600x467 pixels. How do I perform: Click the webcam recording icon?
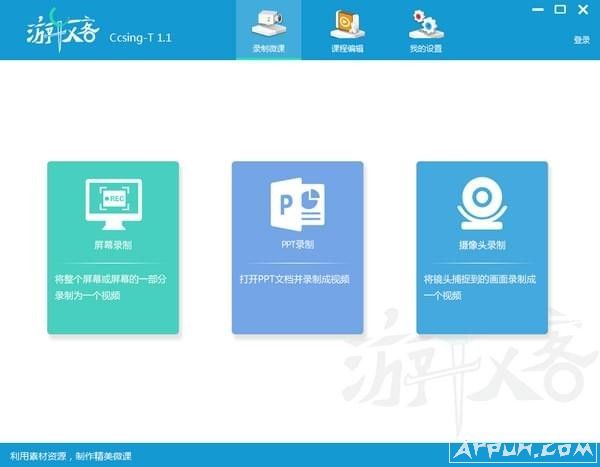tap(482, 203)
